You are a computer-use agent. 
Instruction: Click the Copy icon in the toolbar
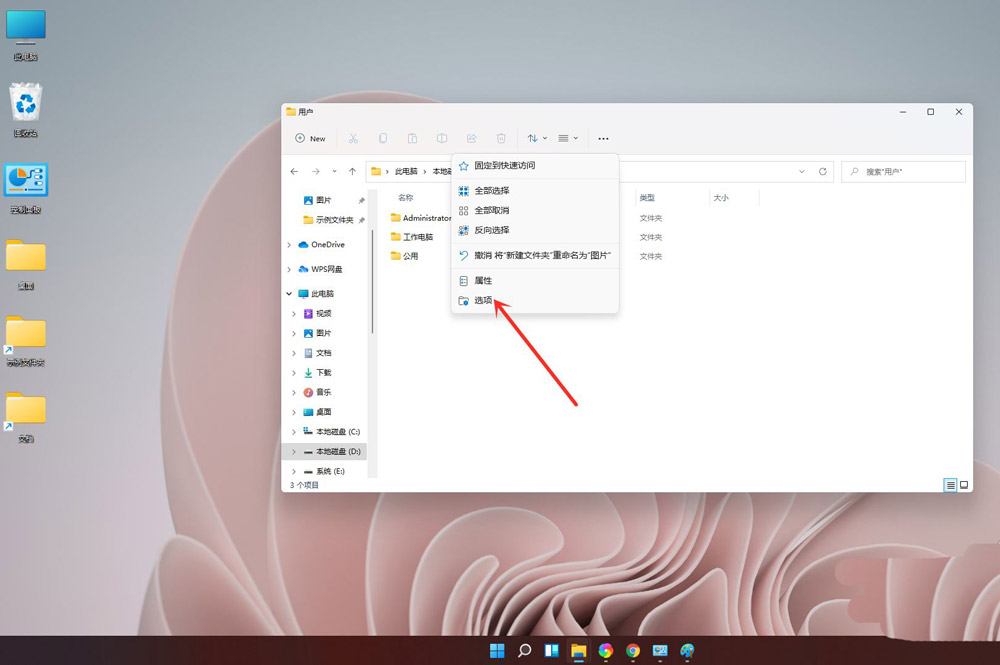click(x=382, y=138)
